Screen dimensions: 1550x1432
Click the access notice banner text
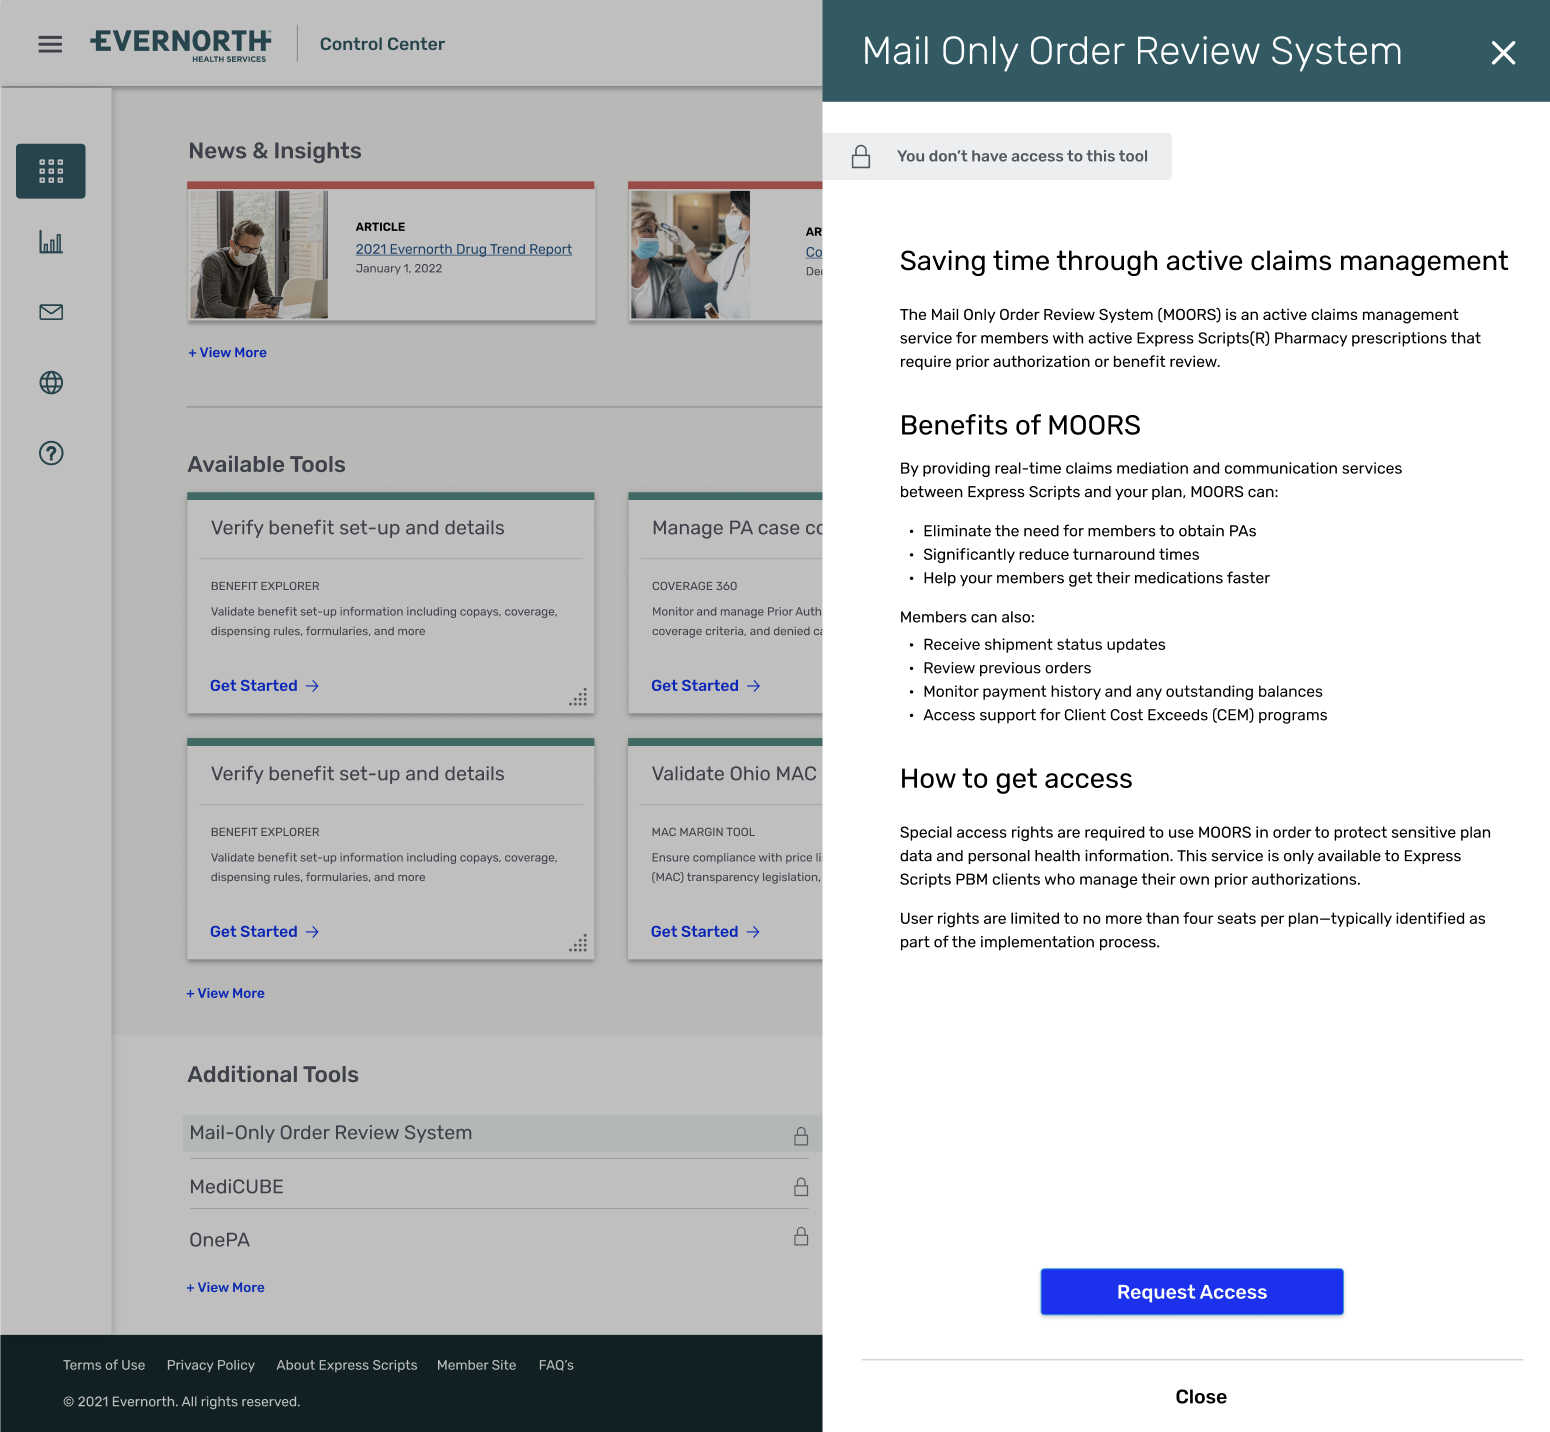(1022, 156)
